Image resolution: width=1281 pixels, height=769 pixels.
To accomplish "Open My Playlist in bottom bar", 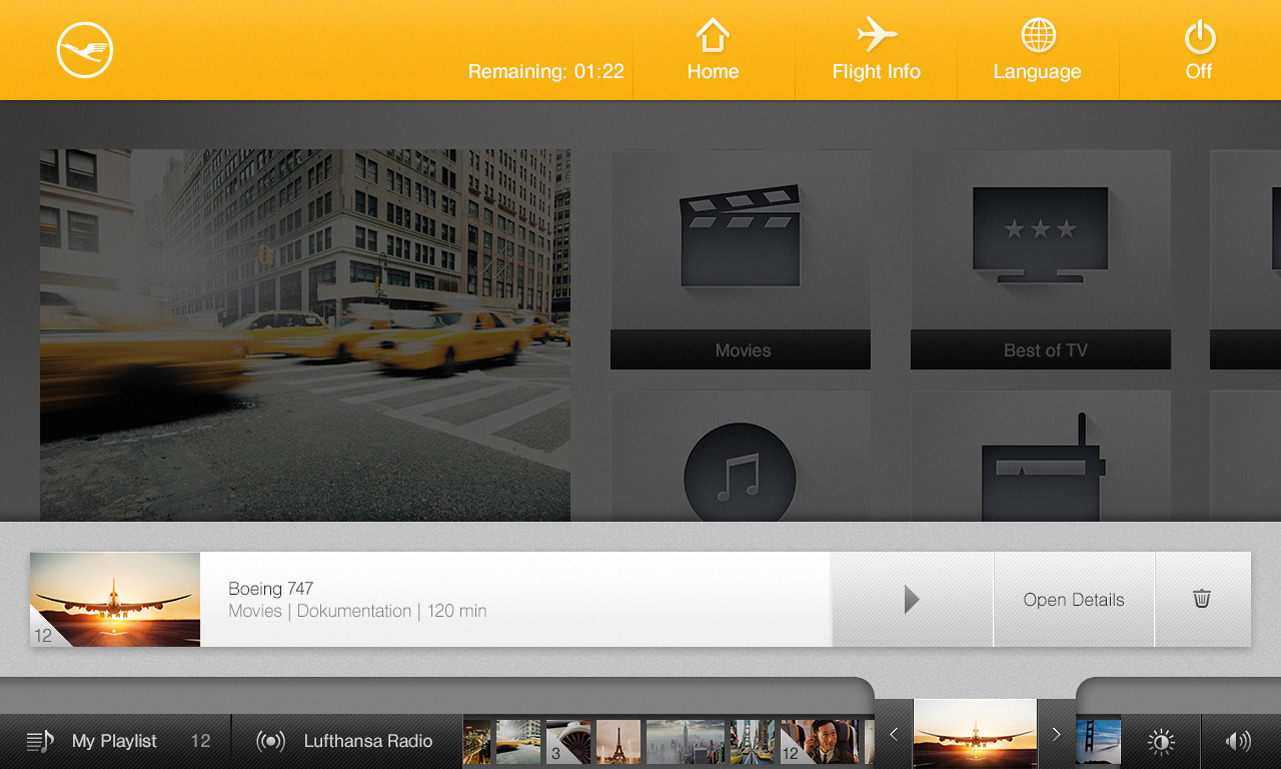I will tap(115, 741).
